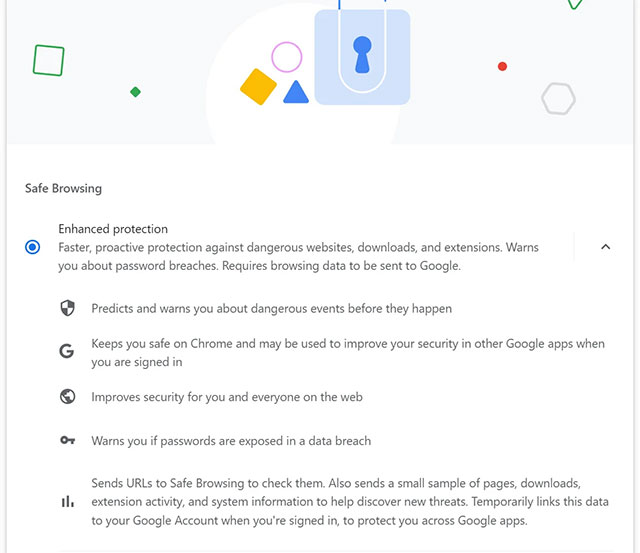Viewport: 640px width, 553px height.
Task: Click the Enhanced protection title label
Action: pos(113,229)
